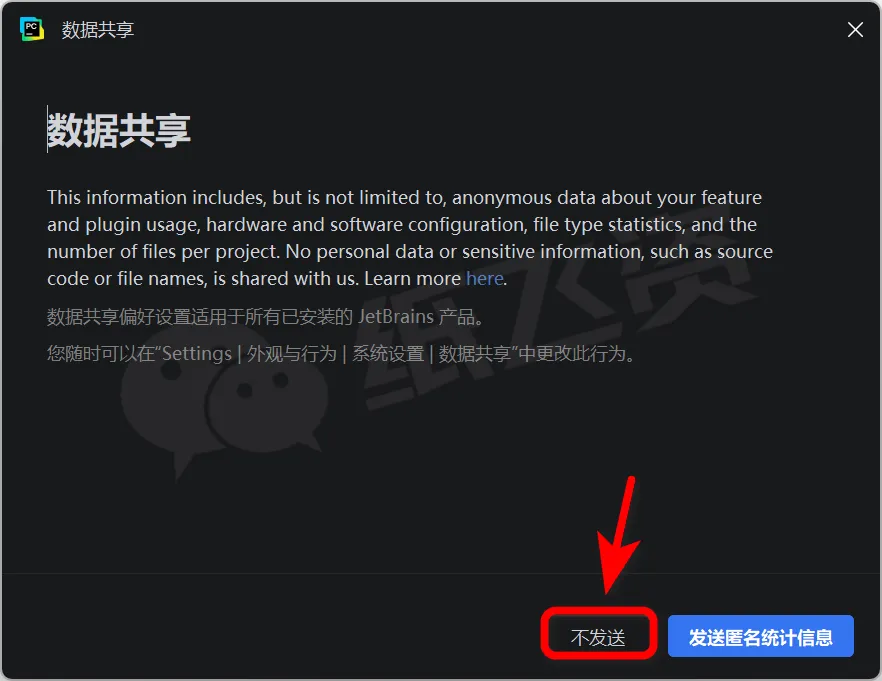Click empty title bar area beside title
This screenshot has height=681, width=882.
coord(489,30)
